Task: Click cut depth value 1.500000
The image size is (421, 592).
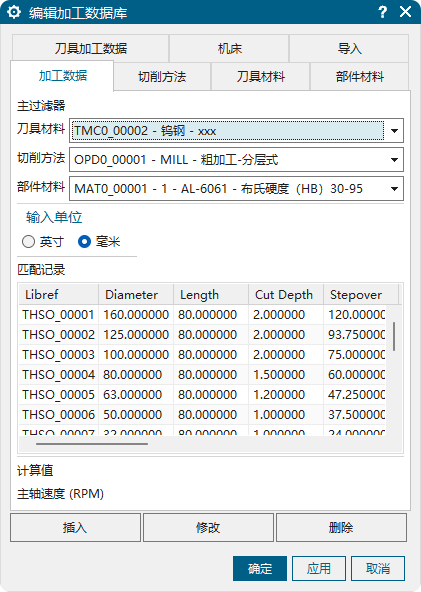Action: coord(279,375)
